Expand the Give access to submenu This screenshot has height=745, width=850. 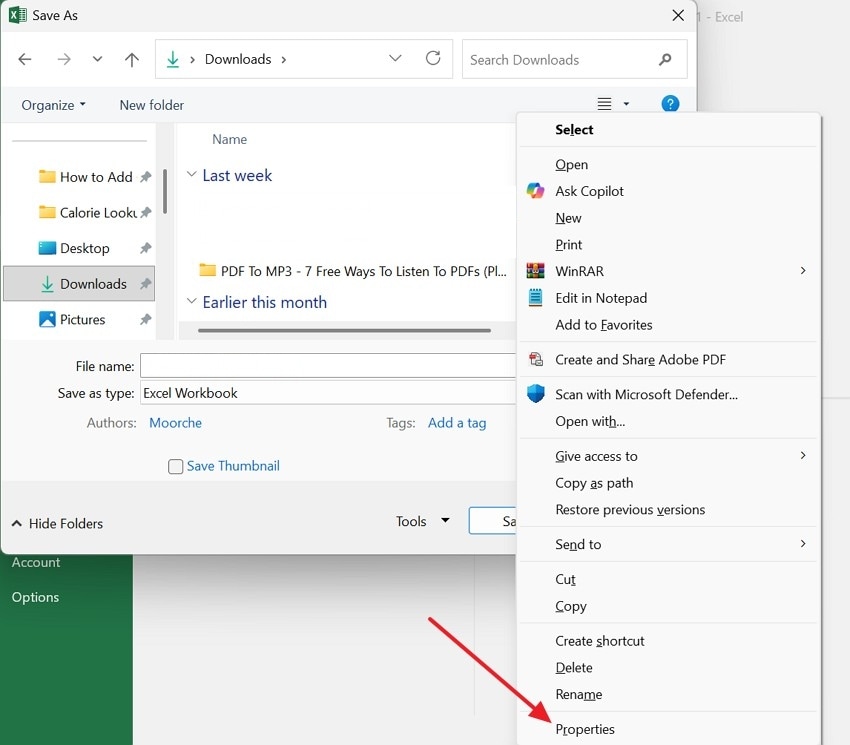[x=668, y=456]
